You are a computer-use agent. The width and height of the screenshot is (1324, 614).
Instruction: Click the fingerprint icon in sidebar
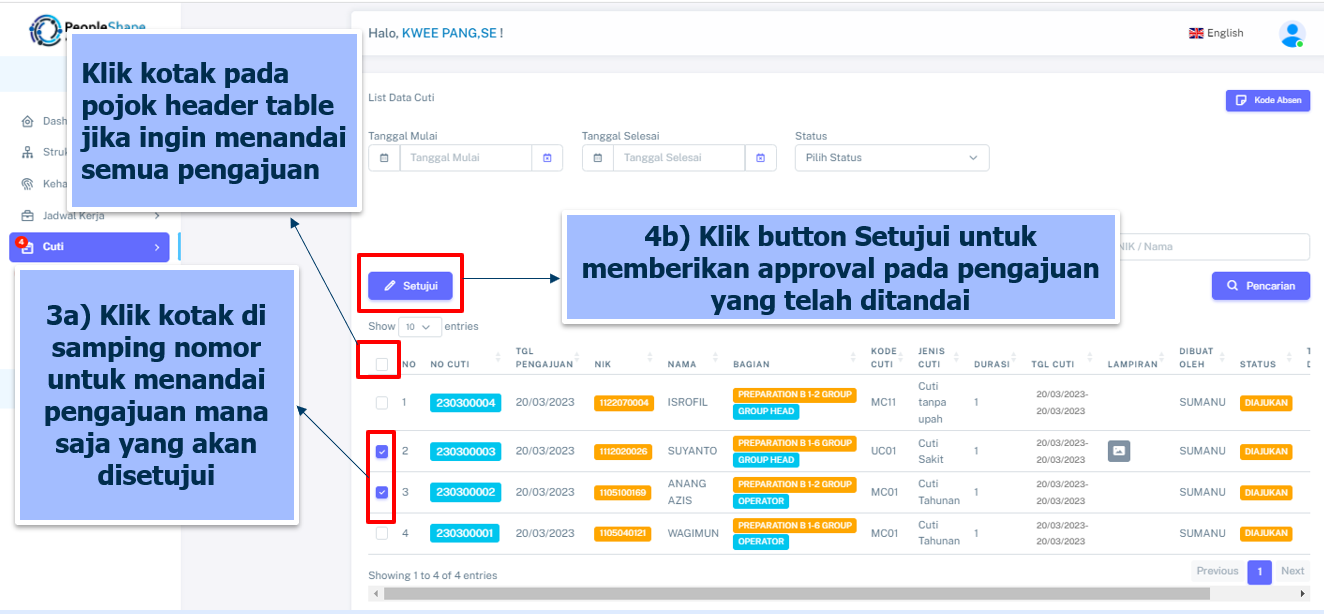(x=27, y=184)
